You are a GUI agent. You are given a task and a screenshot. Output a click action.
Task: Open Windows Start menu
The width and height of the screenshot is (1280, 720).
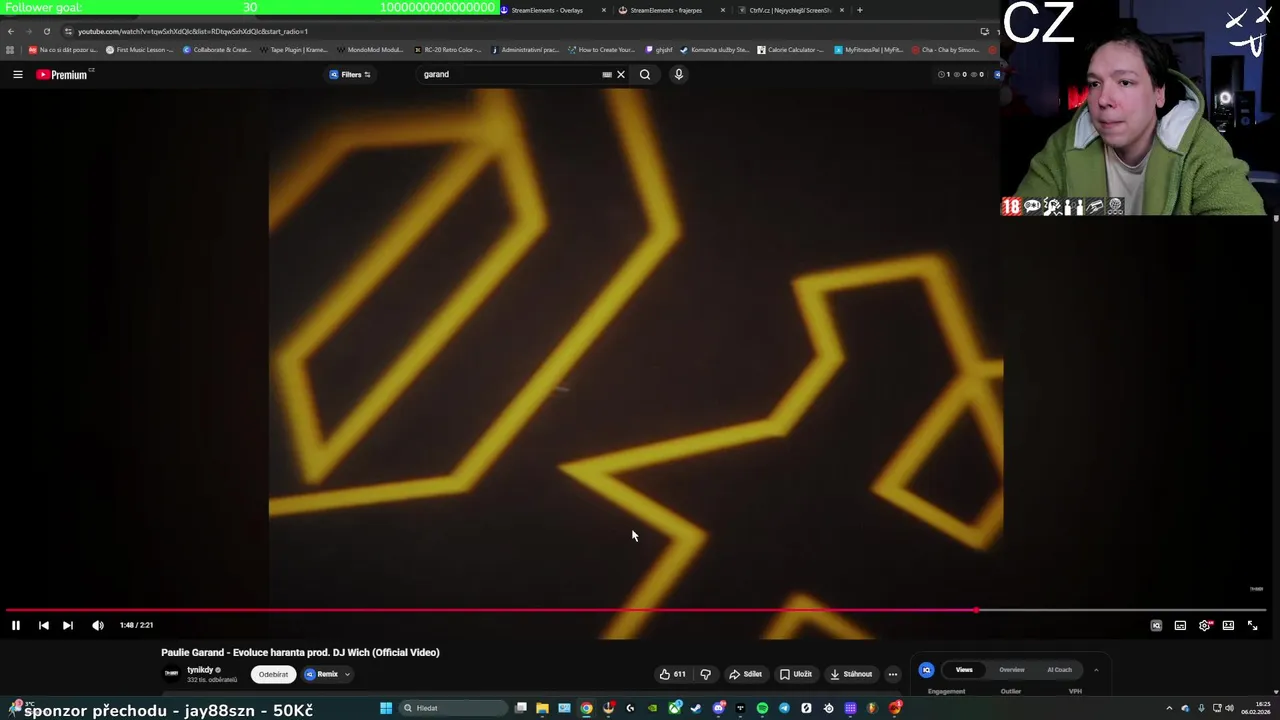(386, 708)
